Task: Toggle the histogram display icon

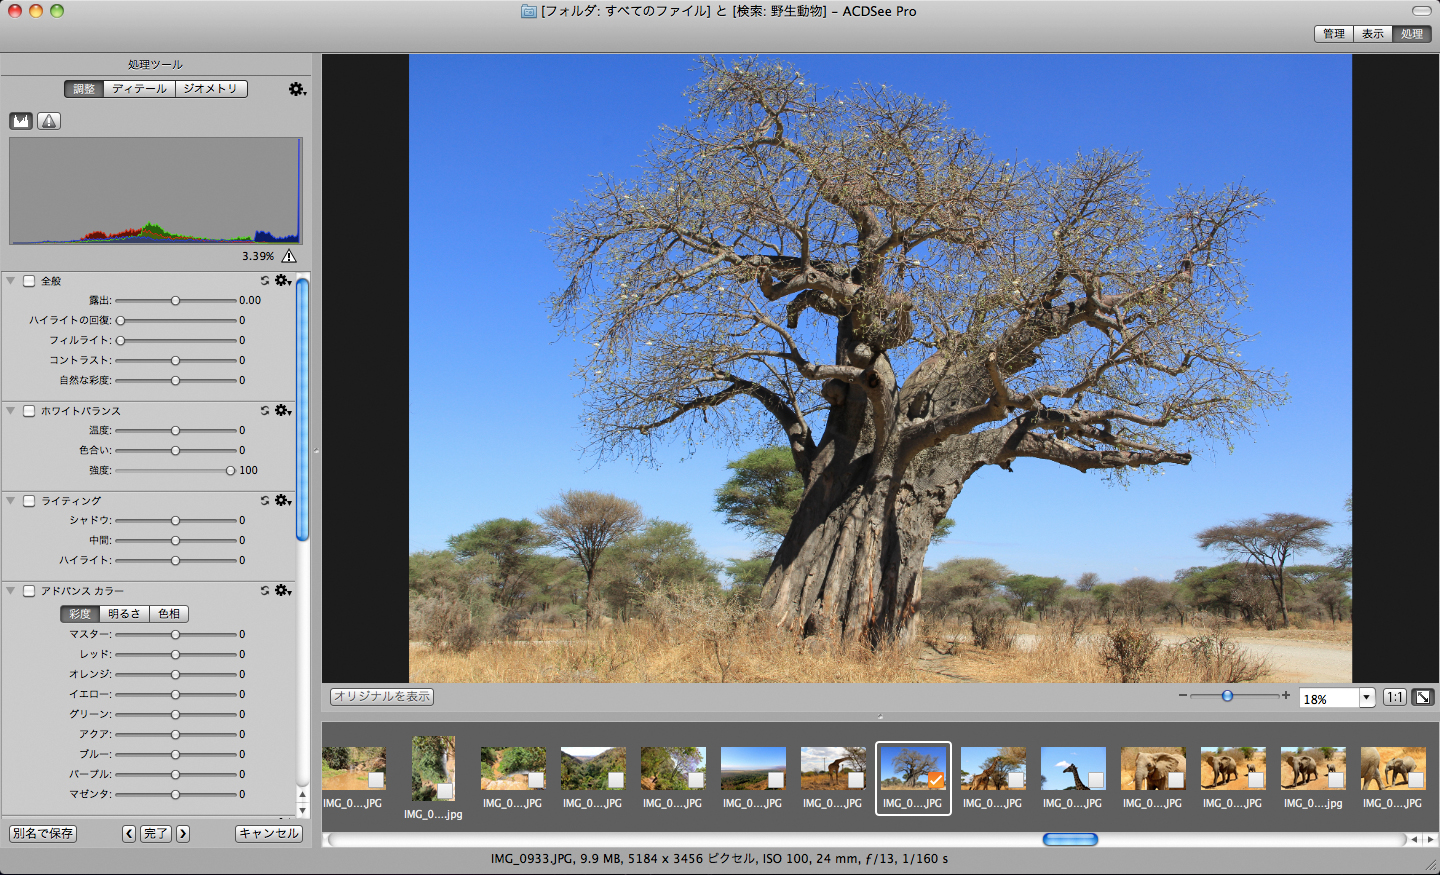Action: [x=21, y=121]
